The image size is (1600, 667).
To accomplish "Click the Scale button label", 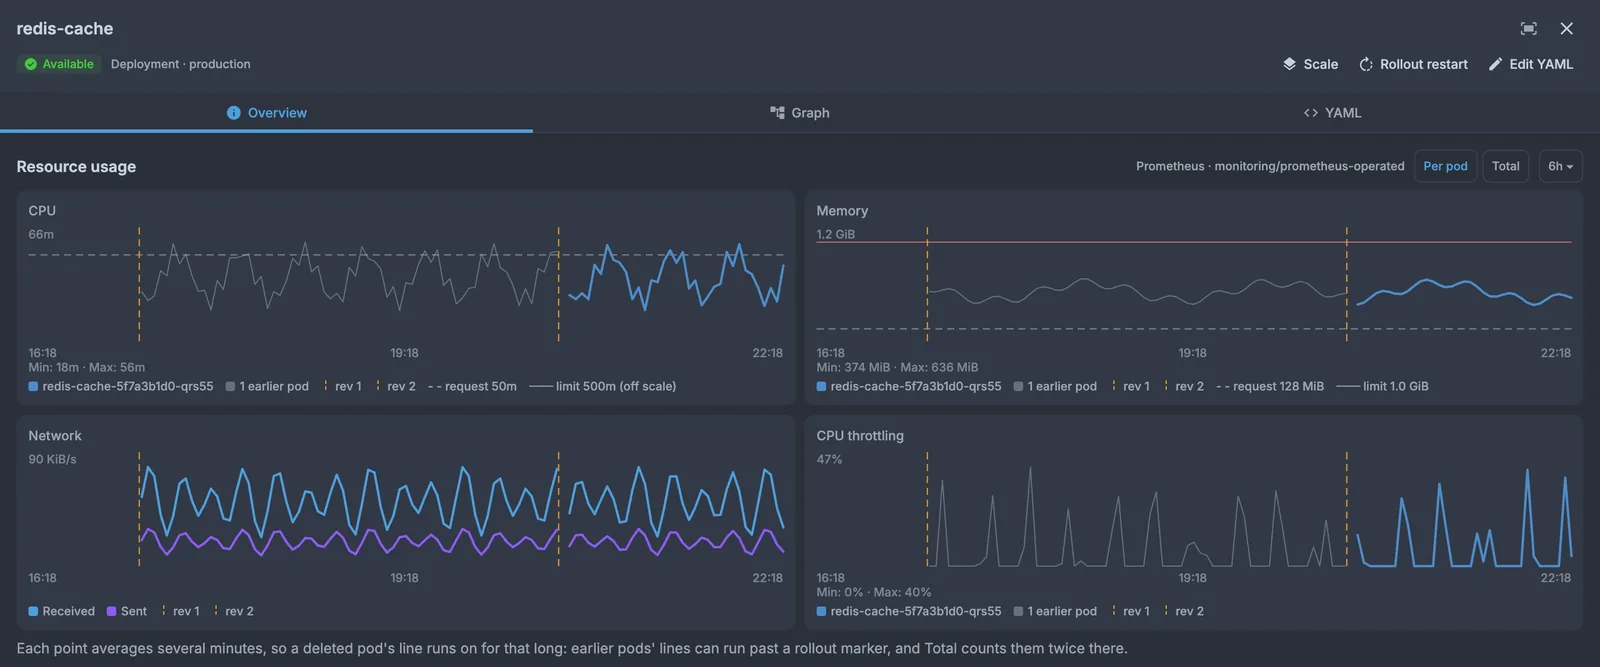I will 1320,64.
